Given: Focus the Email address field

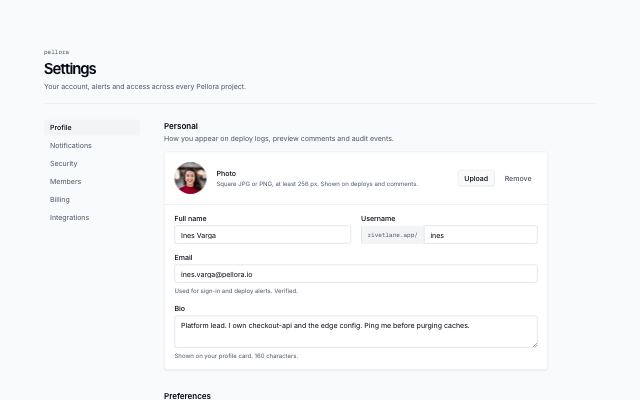Looking at the screenshot, I should 356,274.
